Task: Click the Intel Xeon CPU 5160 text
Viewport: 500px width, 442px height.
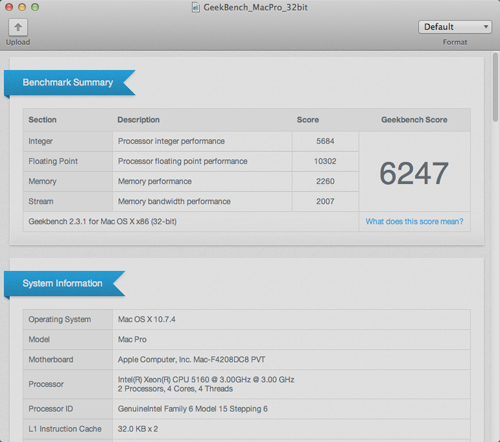Action: (x=206, y=380)
